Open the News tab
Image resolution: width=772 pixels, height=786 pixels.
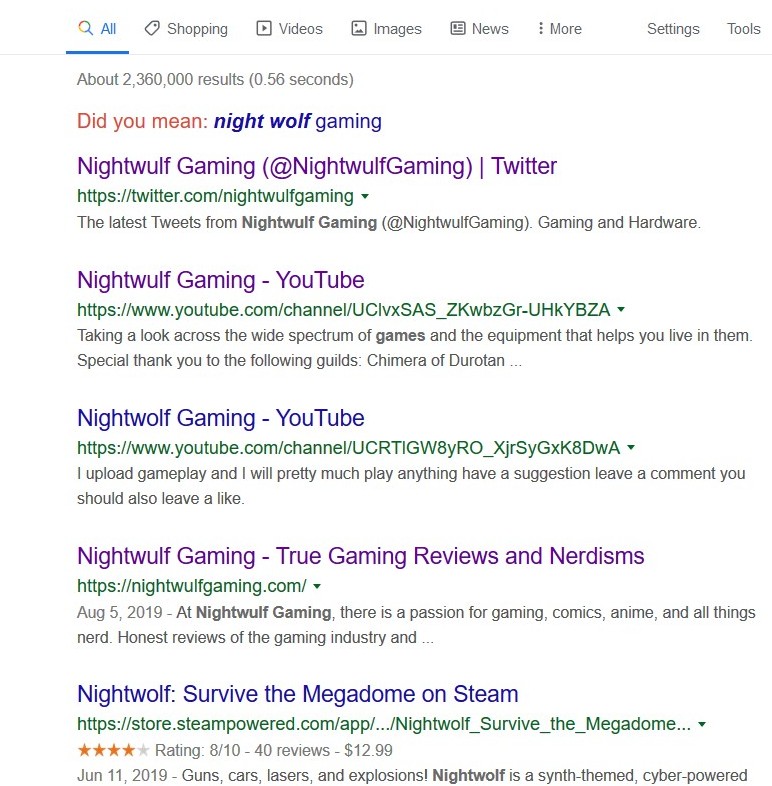pyautogui.click(x=479, y=29)
